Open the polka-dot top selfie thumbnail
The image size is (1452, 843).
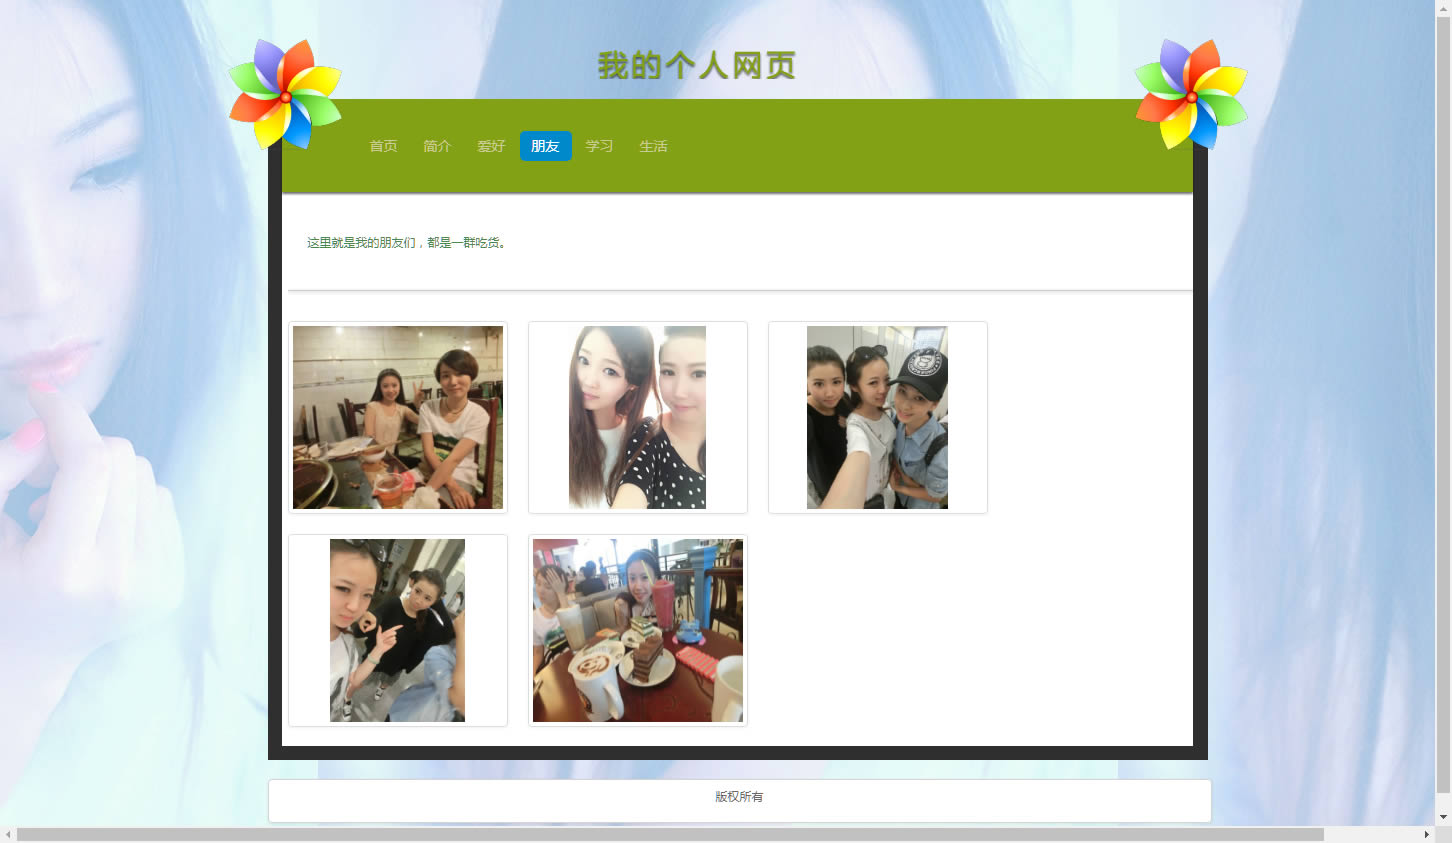click(637, 417)
